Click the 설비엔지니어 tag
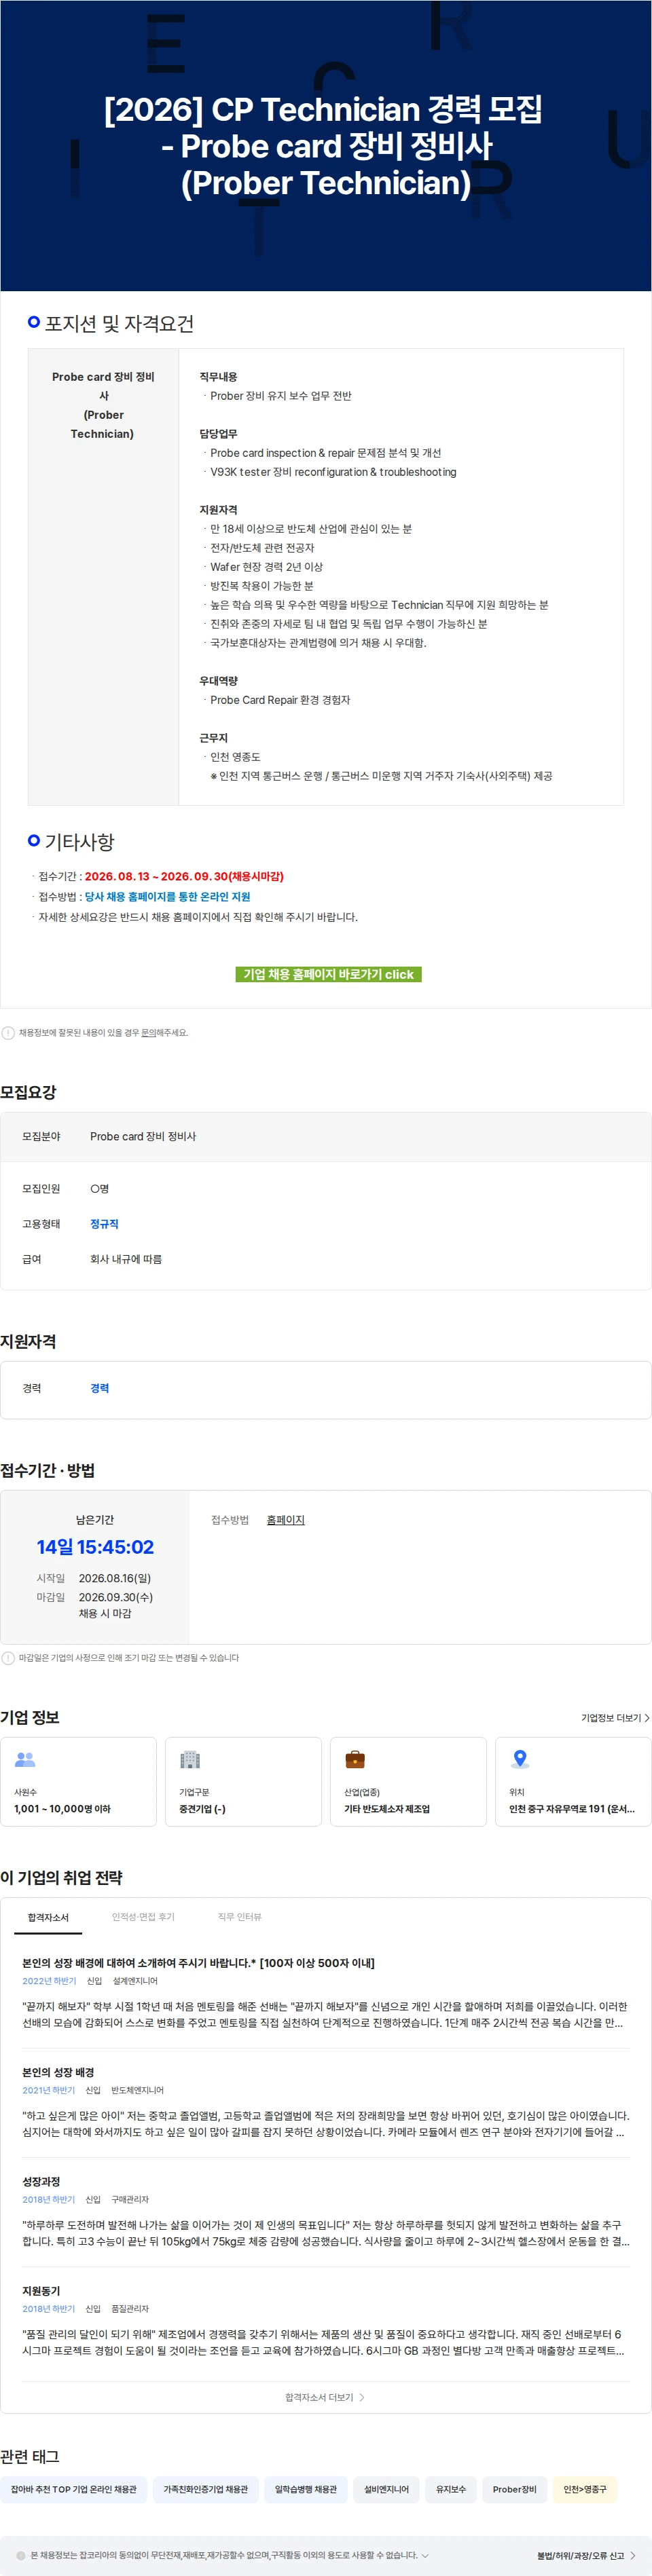Viewport: 652px width, 2576px height. 386,2489
